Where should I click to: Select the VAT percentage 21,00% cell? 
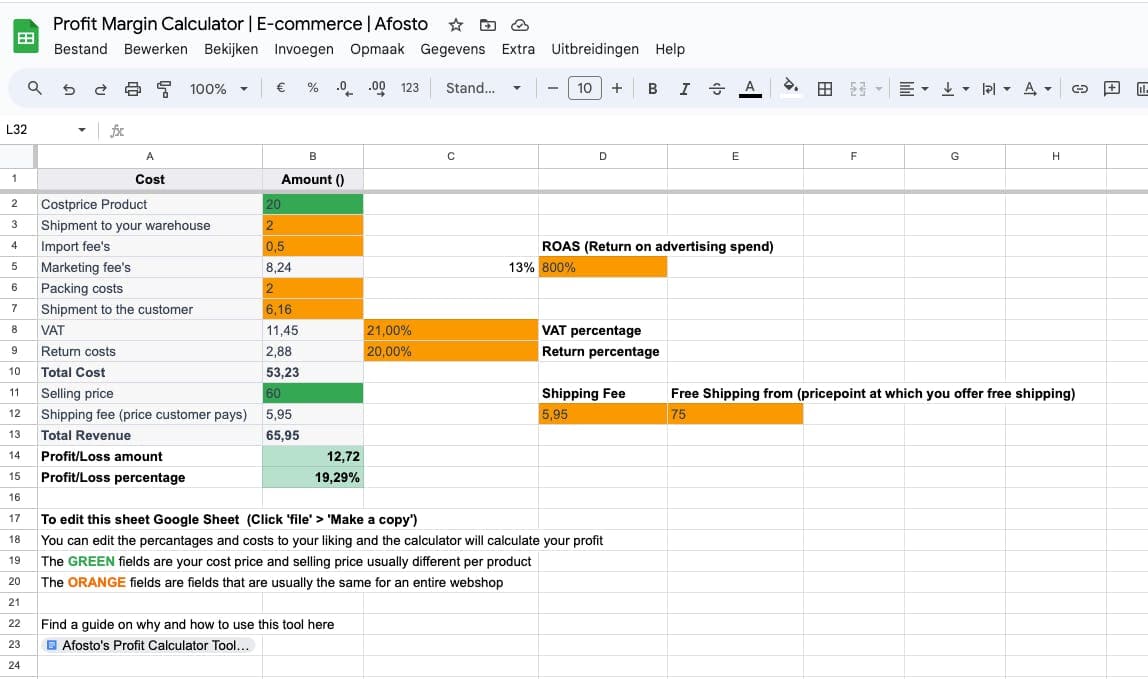coord(451,330)
